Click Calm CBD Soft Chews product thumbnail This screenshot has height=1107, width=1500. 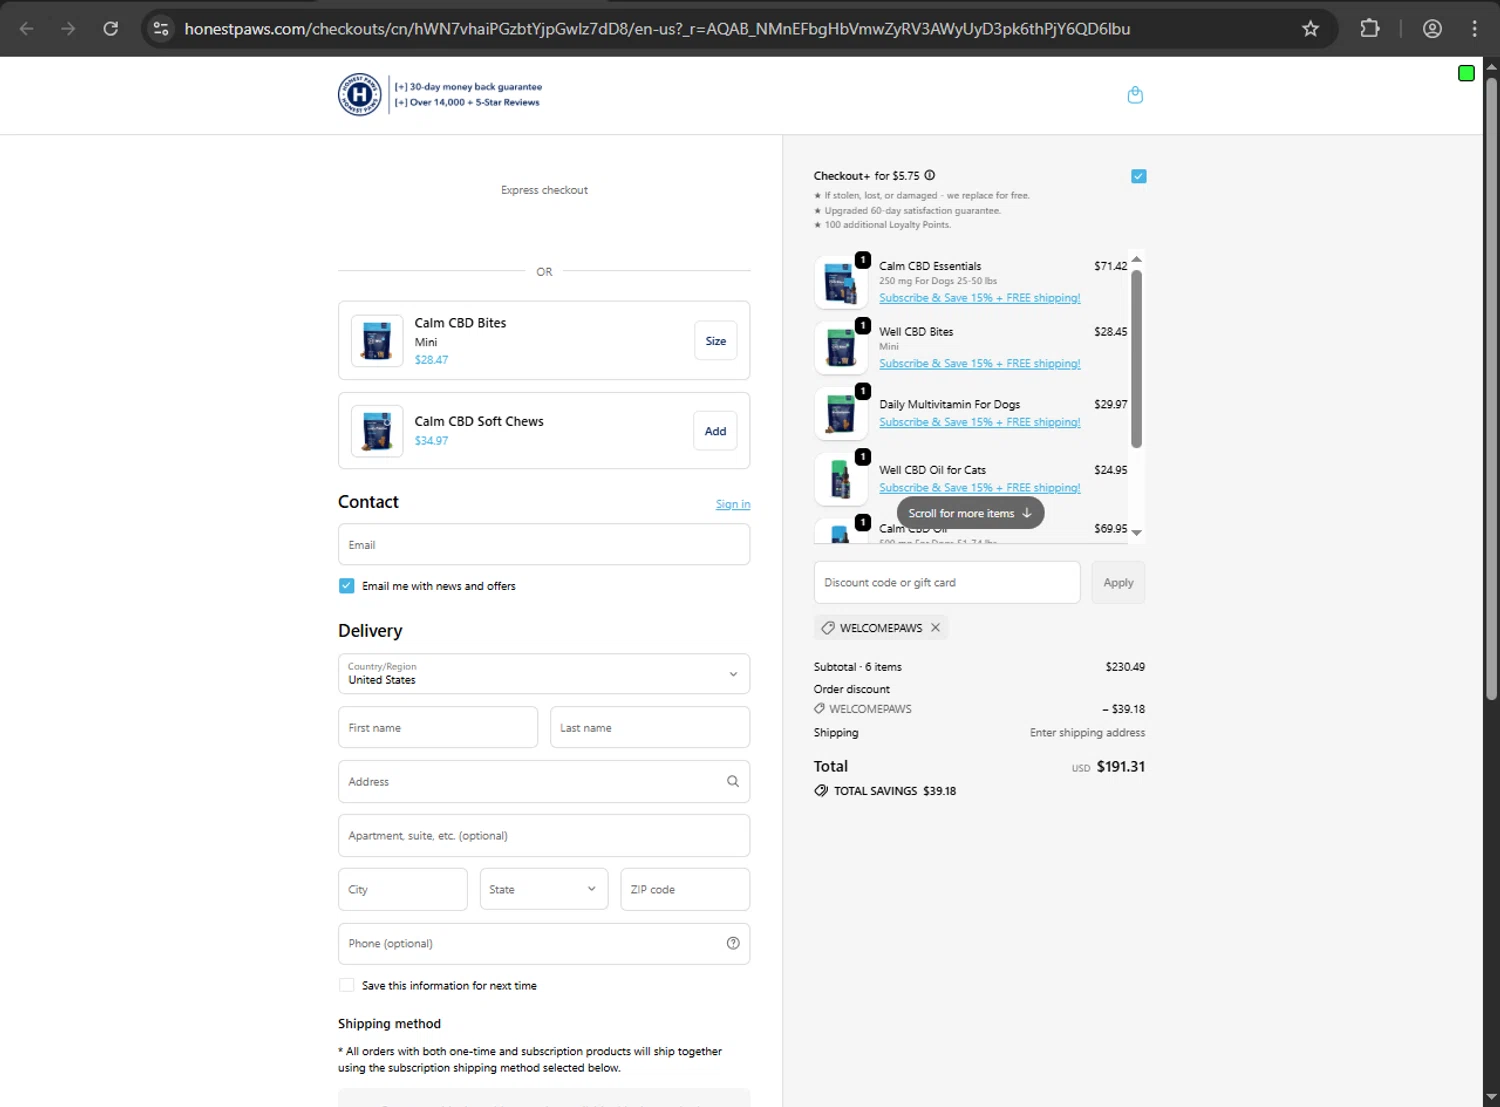click(377, 431)
